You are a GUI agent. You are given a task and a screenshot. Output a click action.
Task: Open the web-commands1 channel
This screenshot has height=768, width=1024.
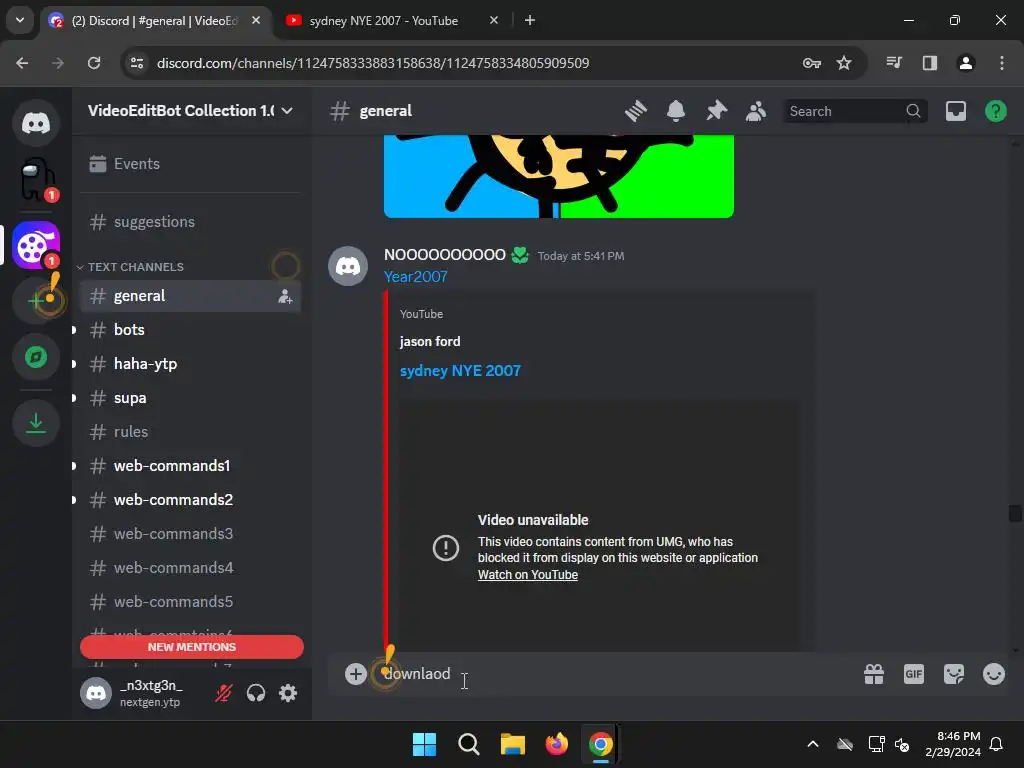pos(190,466)
